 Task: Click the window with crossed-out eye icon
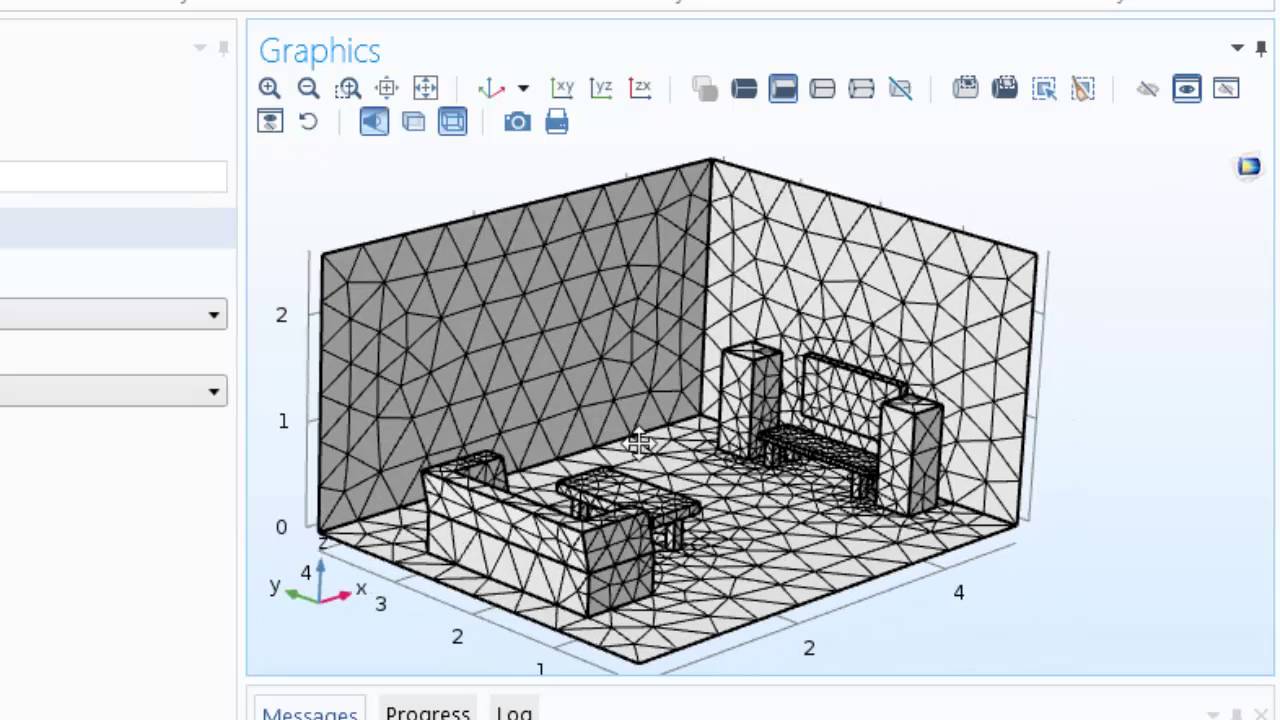(1226, 88)
